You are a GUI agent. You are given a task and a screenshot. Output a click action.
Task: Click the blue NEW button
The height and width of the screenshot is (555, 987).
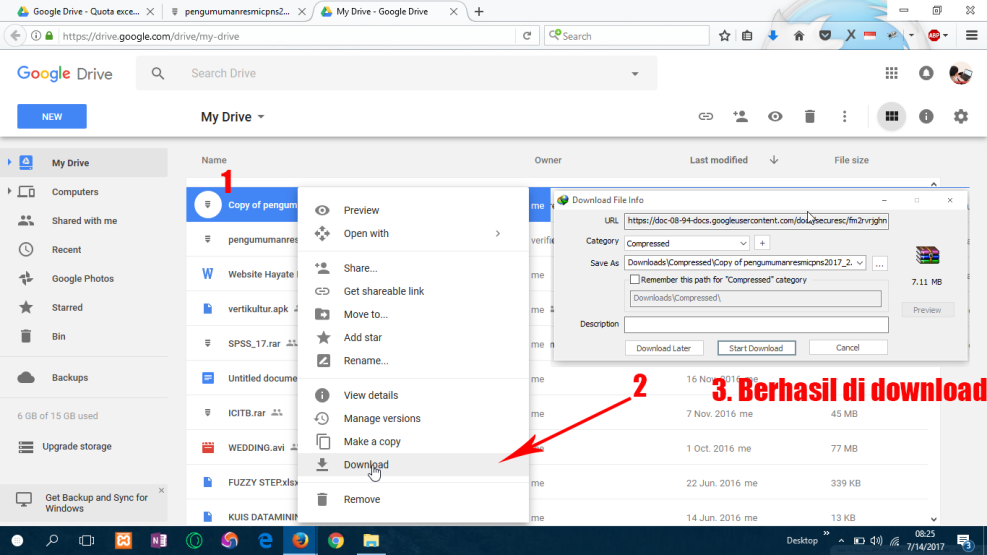(52, 116)
